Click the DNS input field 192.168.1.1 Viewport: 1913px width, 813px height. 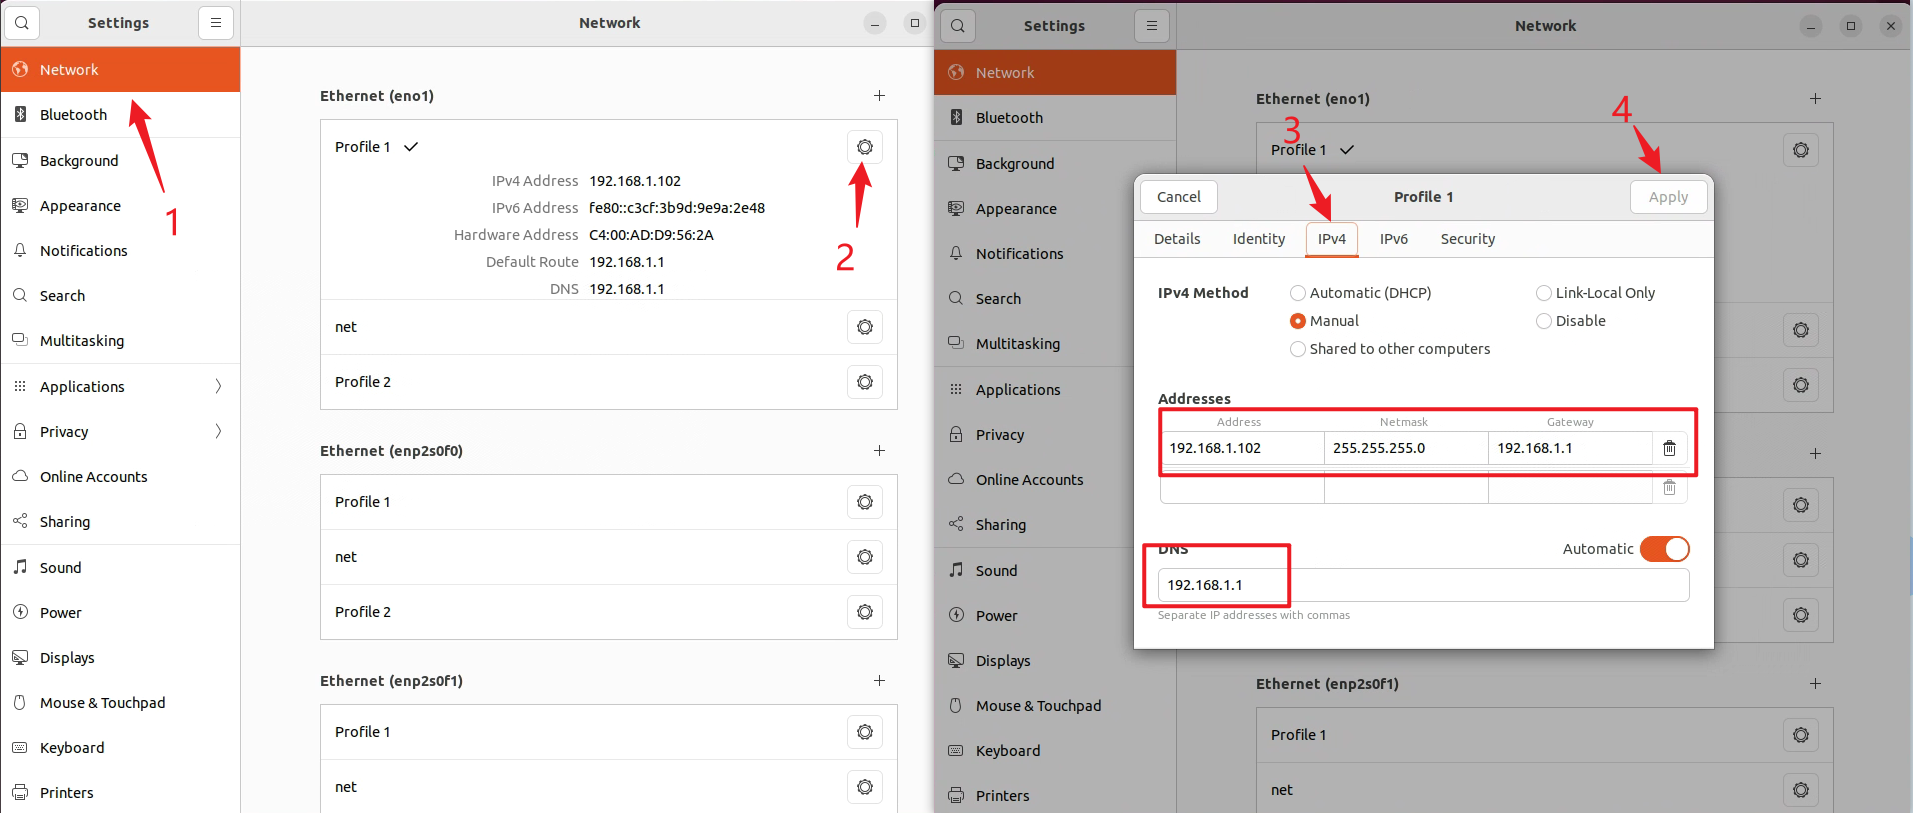click(1424, 585)
